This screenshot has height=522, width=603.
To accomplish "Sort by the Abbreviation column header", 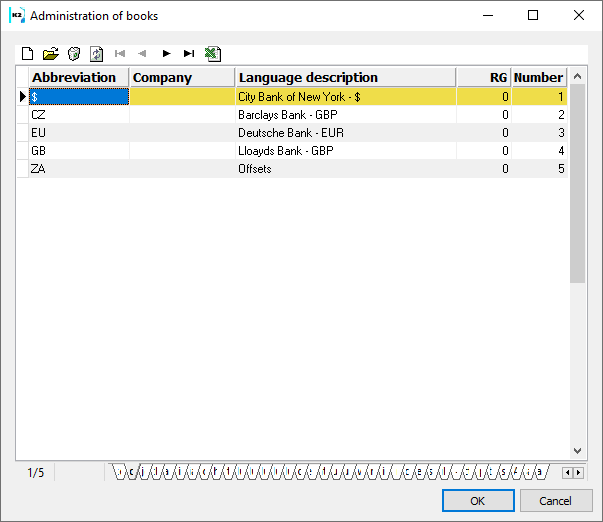I will coord(79,77).
